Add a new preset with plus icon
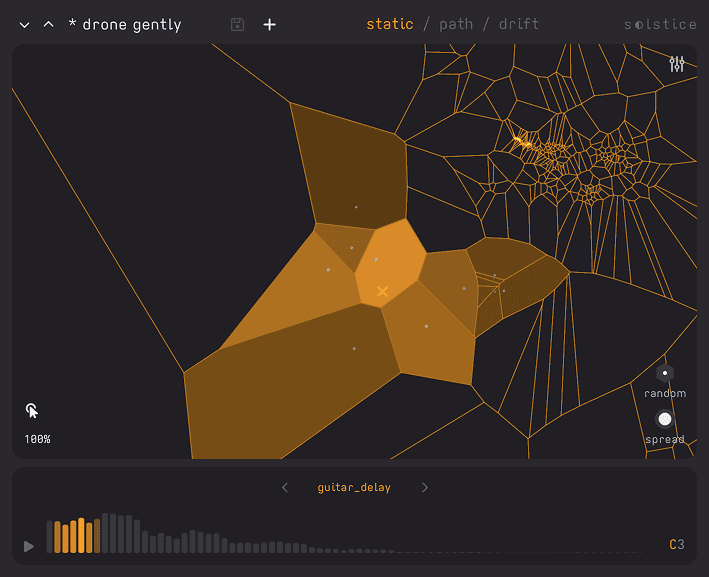The height and width of the screenshot is (577, 709). point(269,24)
